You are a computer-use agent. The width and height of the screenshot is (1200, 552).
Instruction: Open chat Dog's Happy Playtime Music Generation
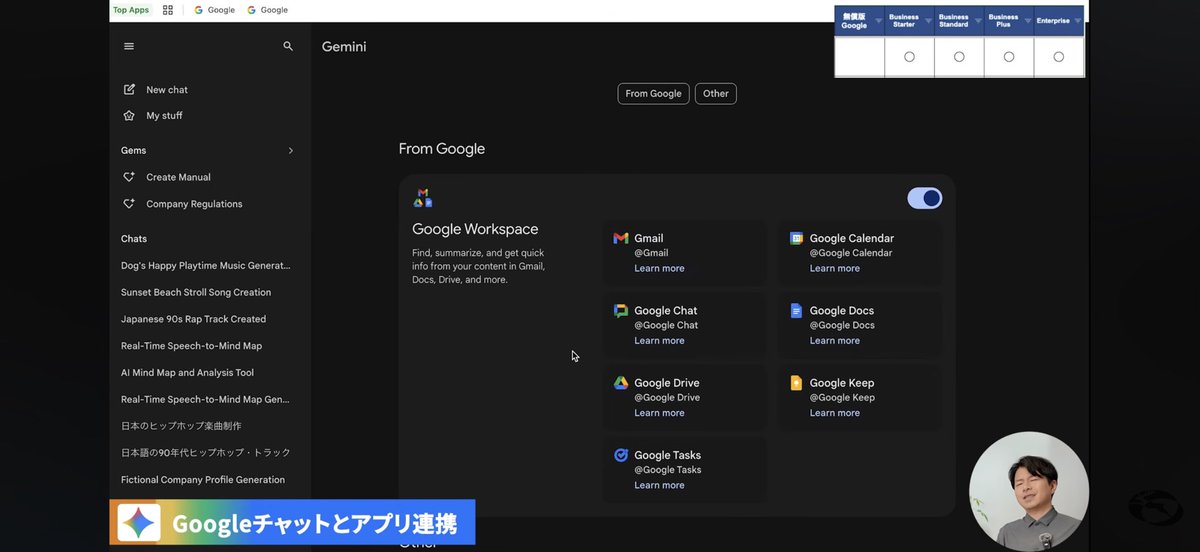[206, 266]
